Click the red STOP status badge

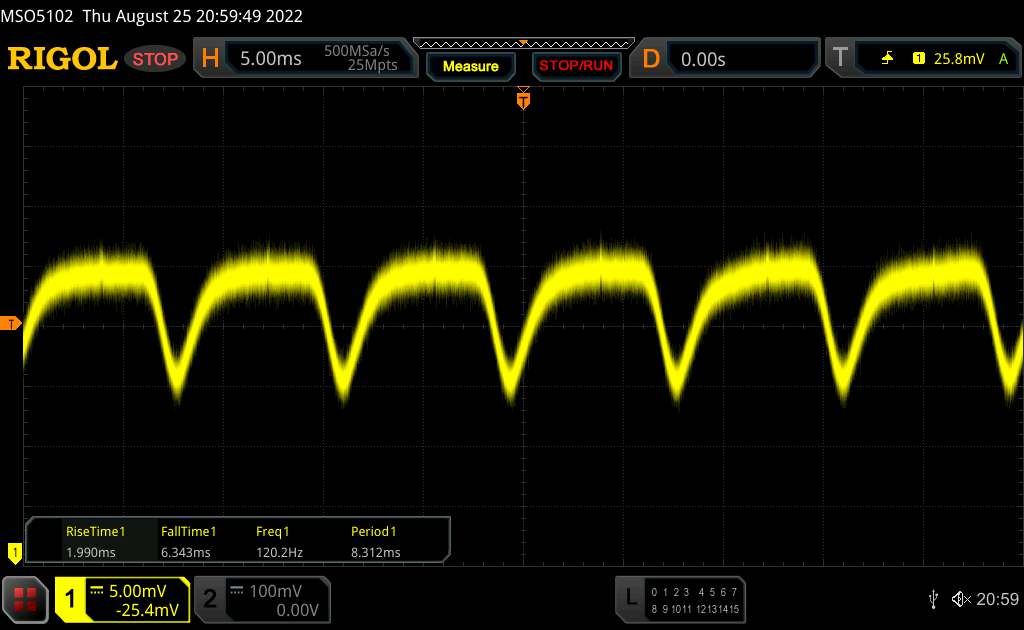coord(156,59)
